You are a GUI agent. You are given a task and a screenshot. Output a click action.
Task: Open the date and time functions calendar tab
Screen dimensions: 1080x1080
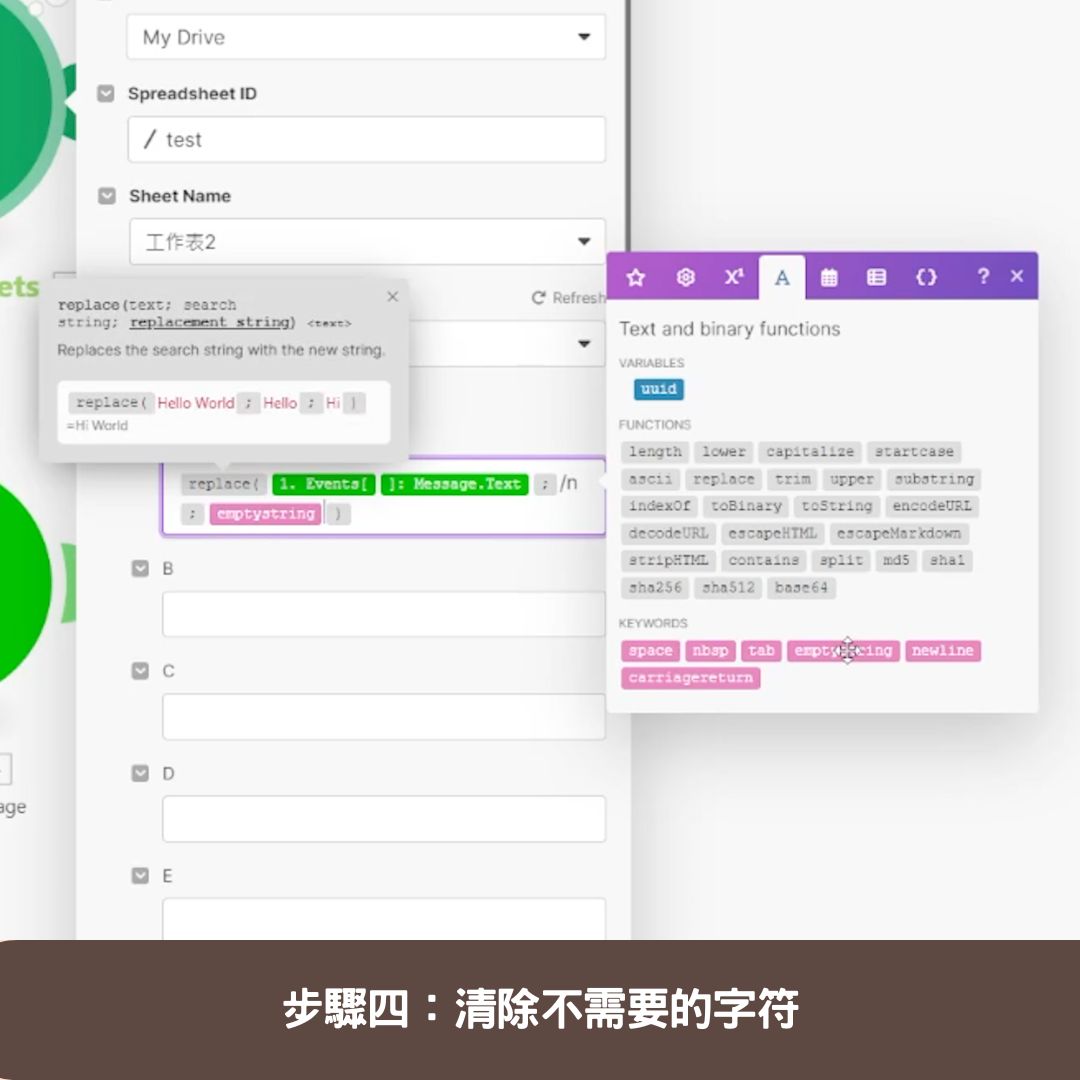[829, 277]
